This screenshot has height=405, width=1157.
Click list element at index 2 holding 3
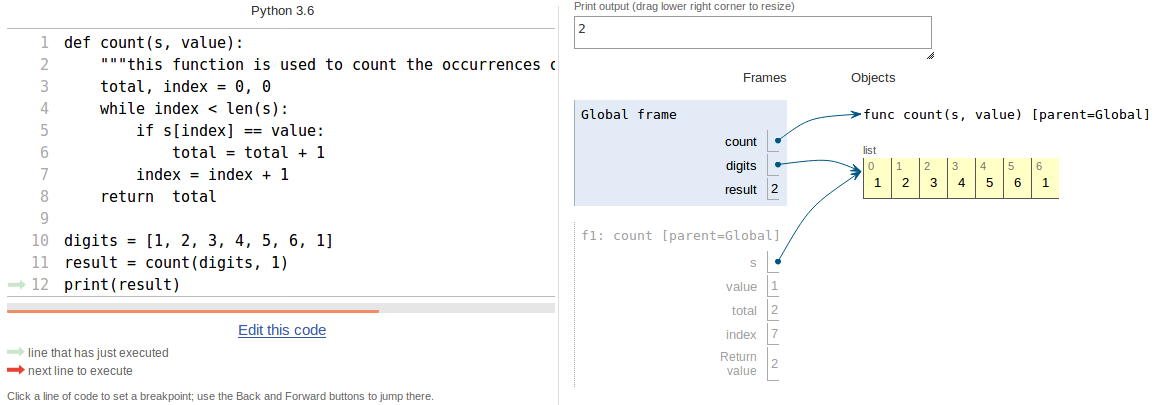(x=933, y=177)
